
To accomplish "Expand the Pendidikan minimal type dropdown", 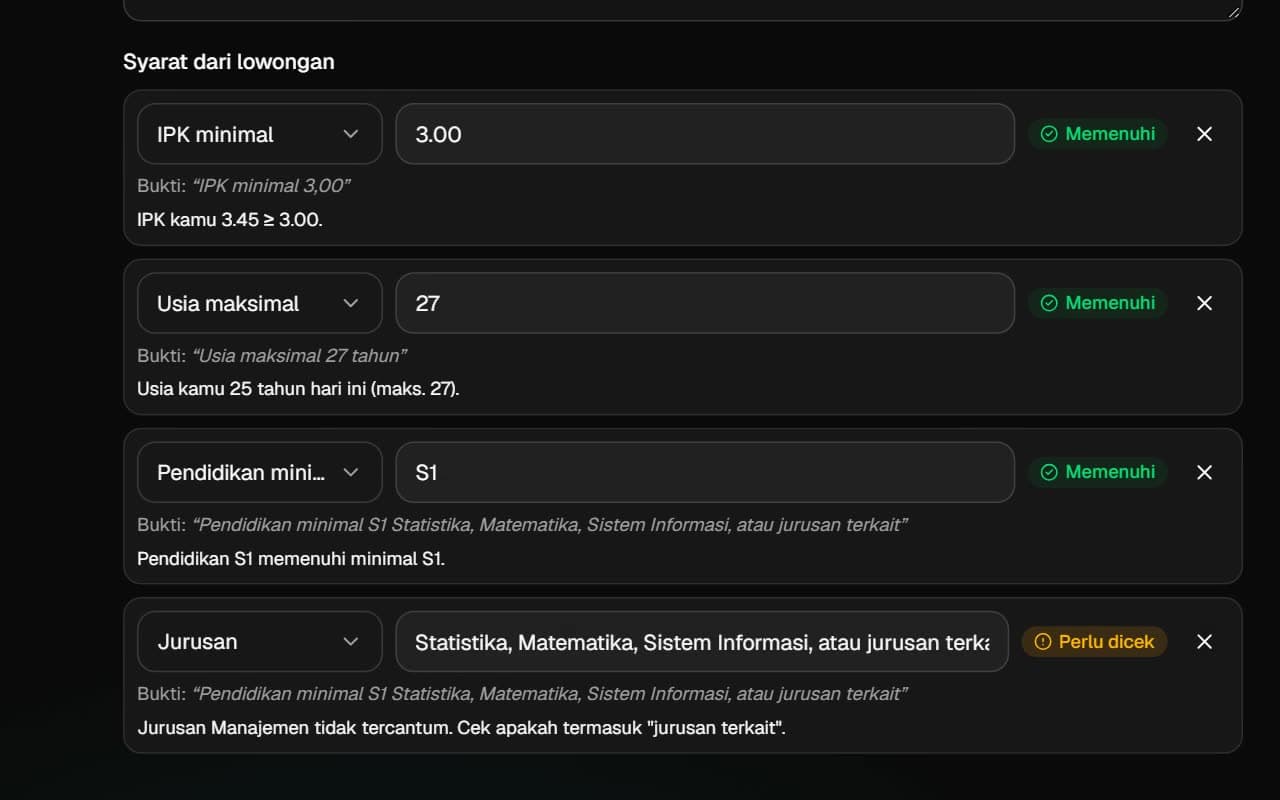I will [260, 472].
